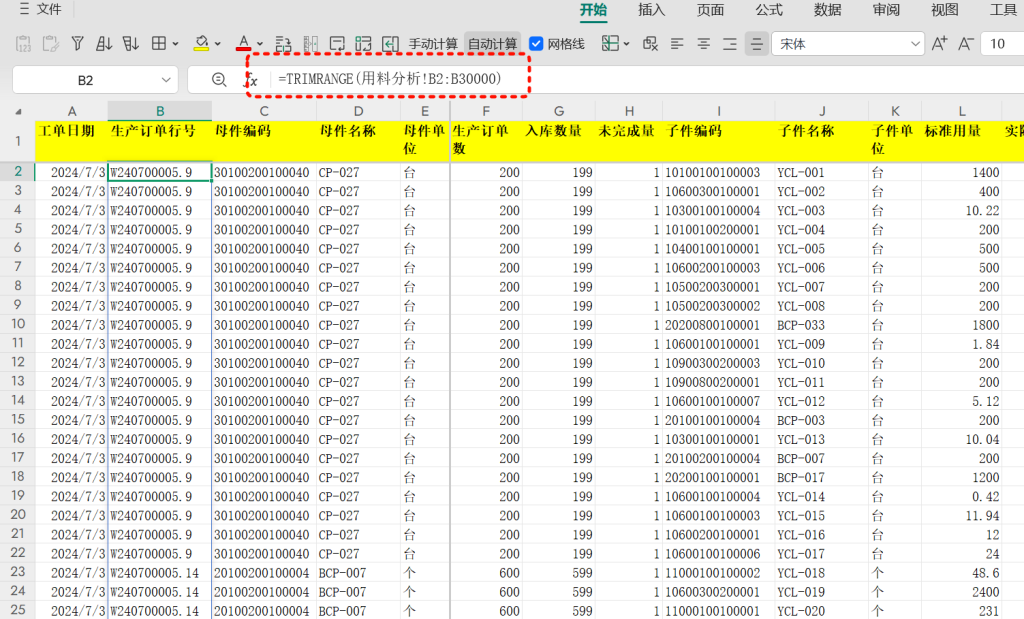Open border style dropdown arrow

(x=175, y=44)
